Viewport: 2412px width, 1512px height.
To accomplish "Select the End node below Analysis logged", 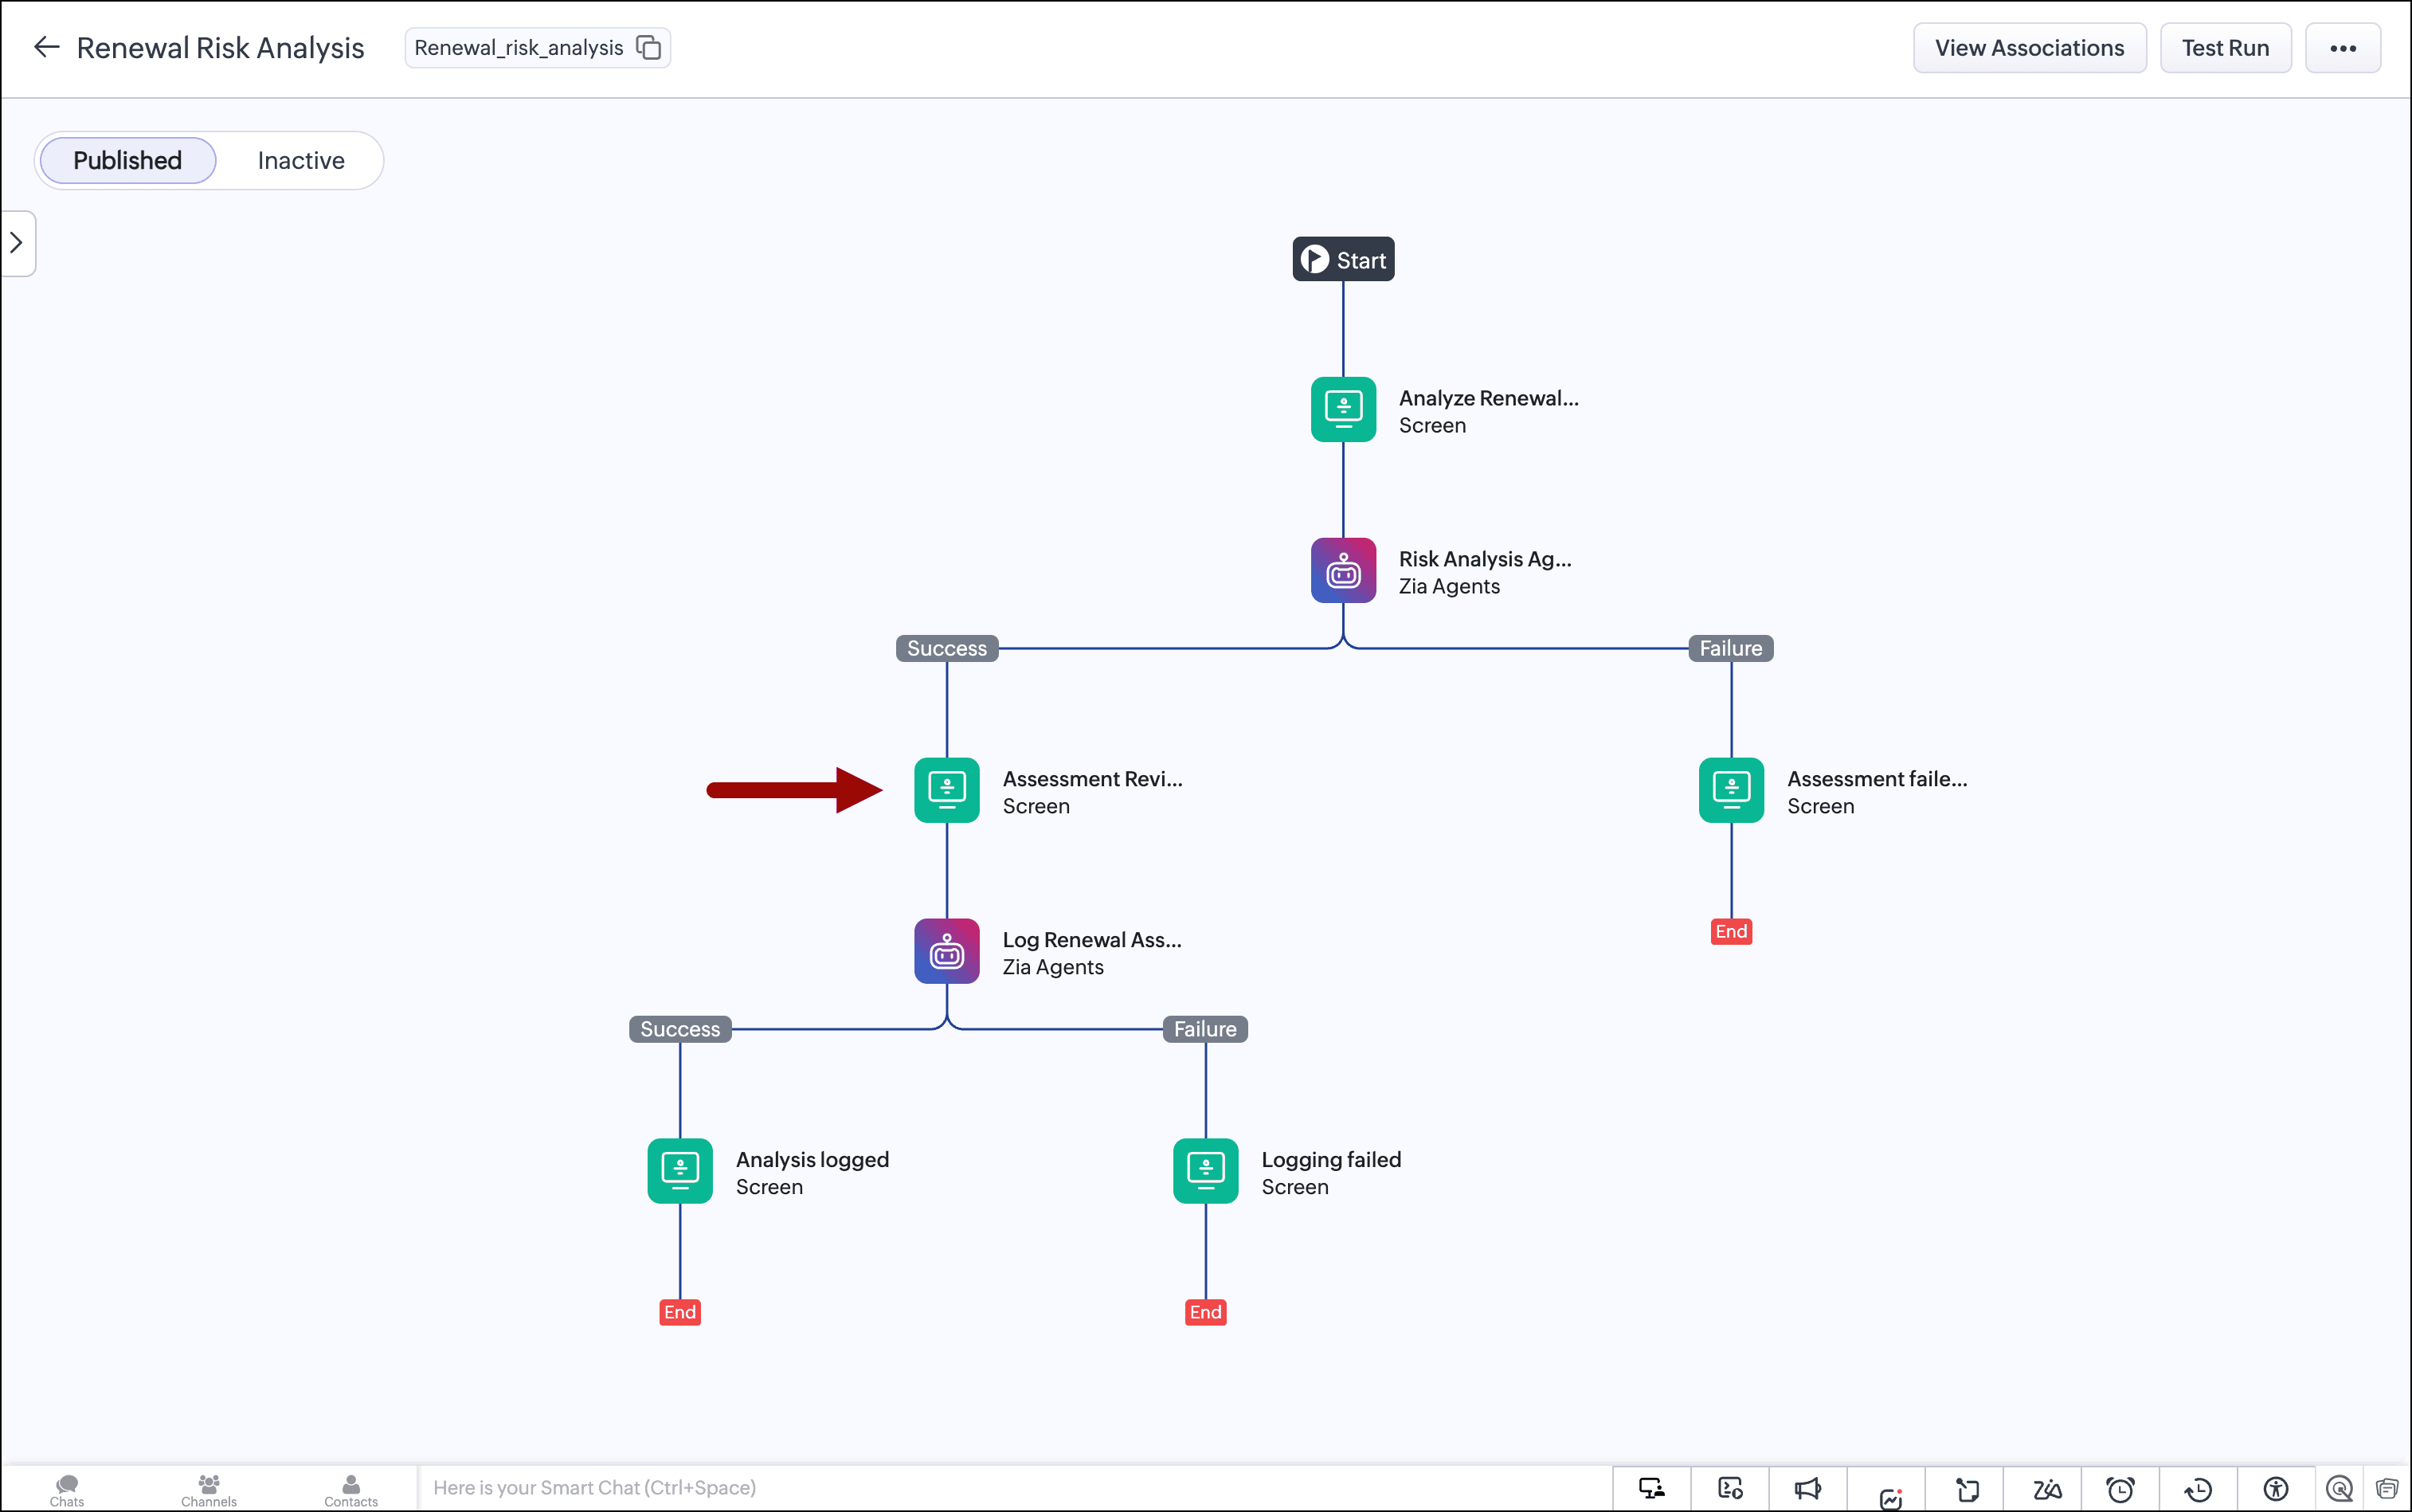I will point(680,1312).
